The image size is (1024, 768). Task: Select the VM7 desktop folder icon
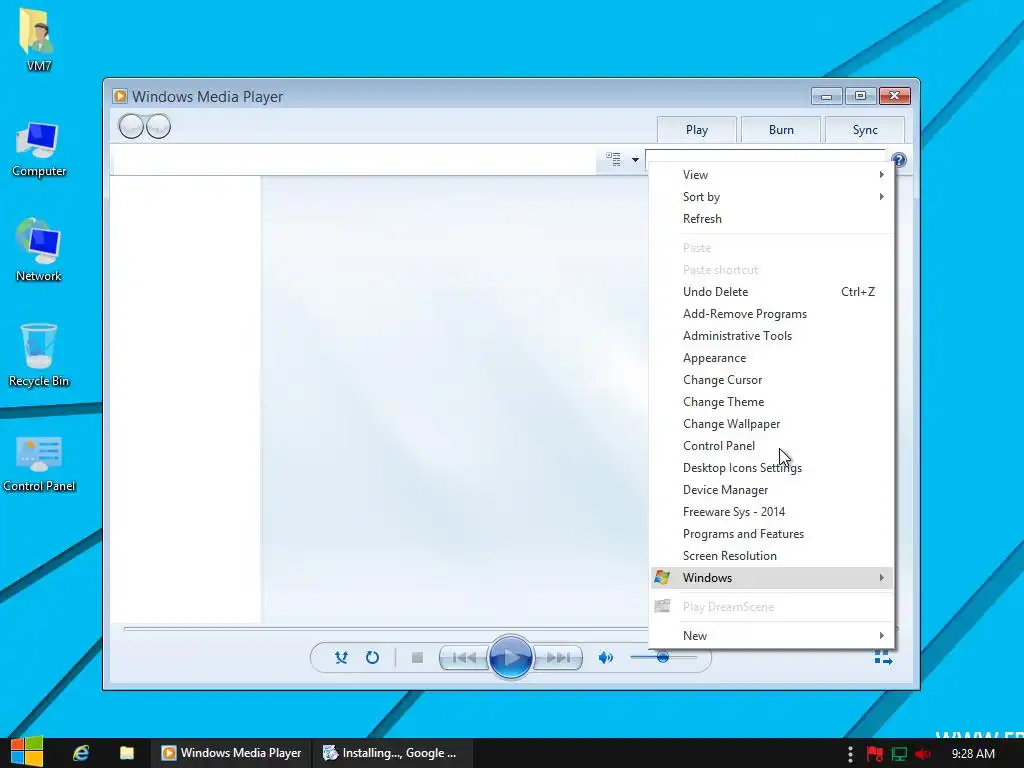38,39
